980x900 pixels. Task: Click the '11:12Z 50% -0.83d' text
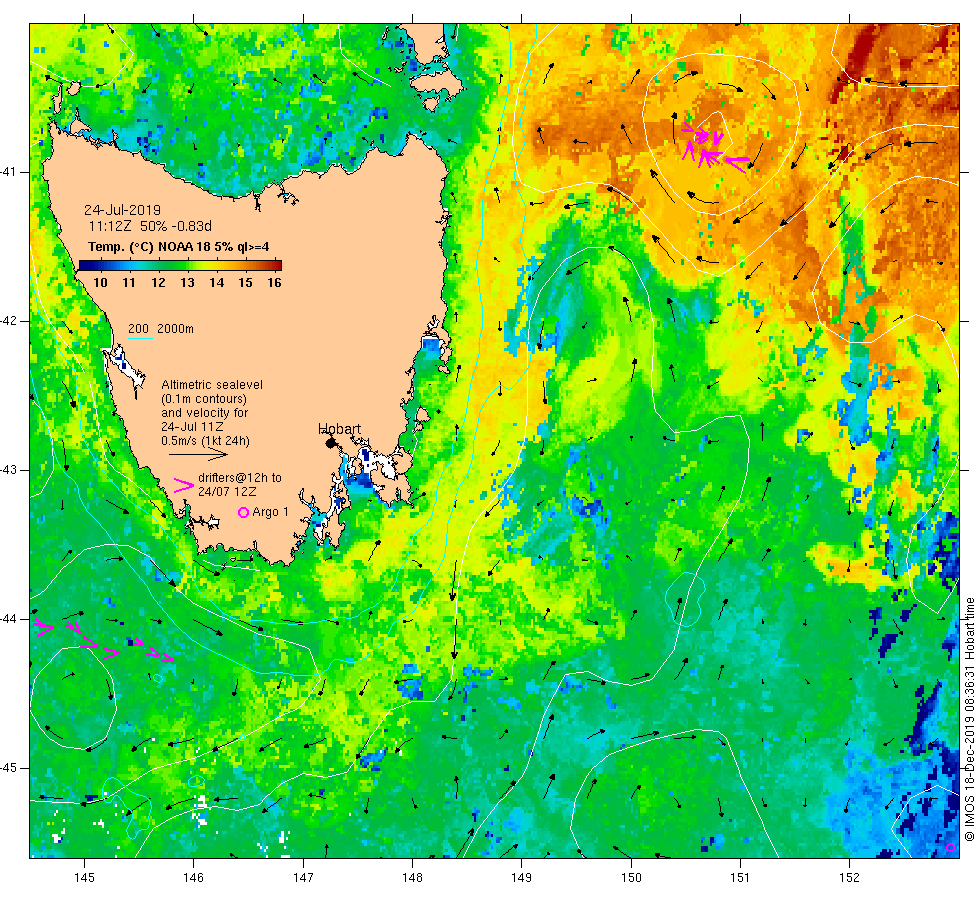click(x=150, y=226)
